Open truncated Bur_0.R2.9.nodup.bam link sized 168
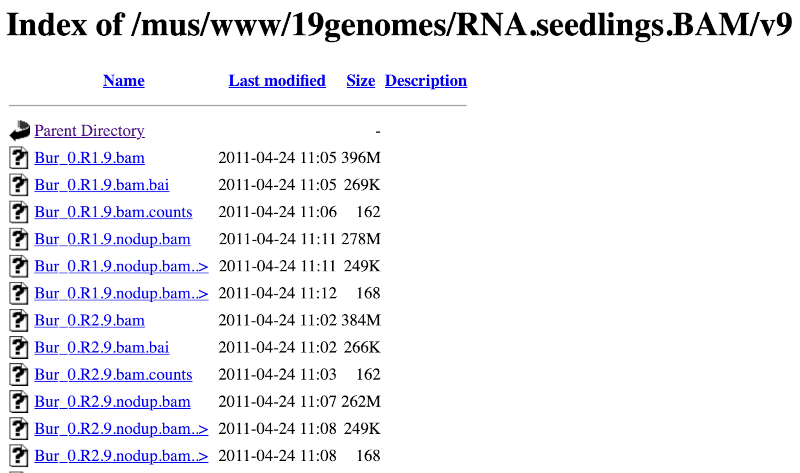Viewport: 800px width, 473px height. coord(121,455)
